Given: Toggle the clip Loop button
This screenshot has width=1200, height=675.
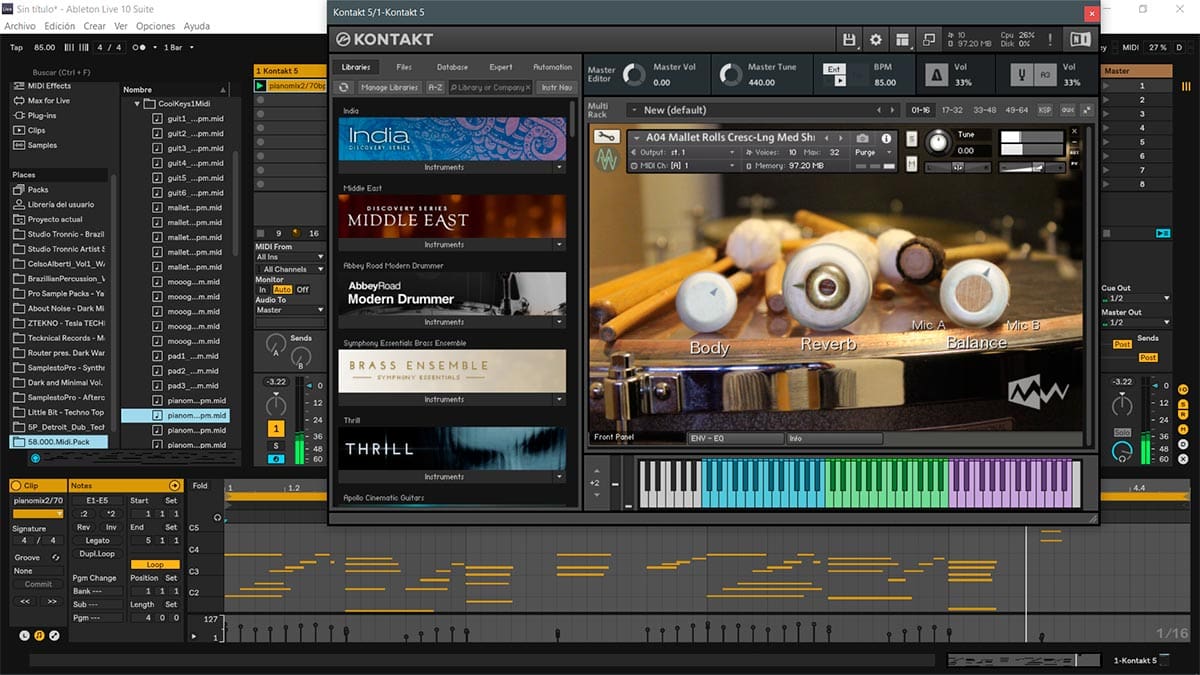Looking at the screenshot, I should click(155, 564).
